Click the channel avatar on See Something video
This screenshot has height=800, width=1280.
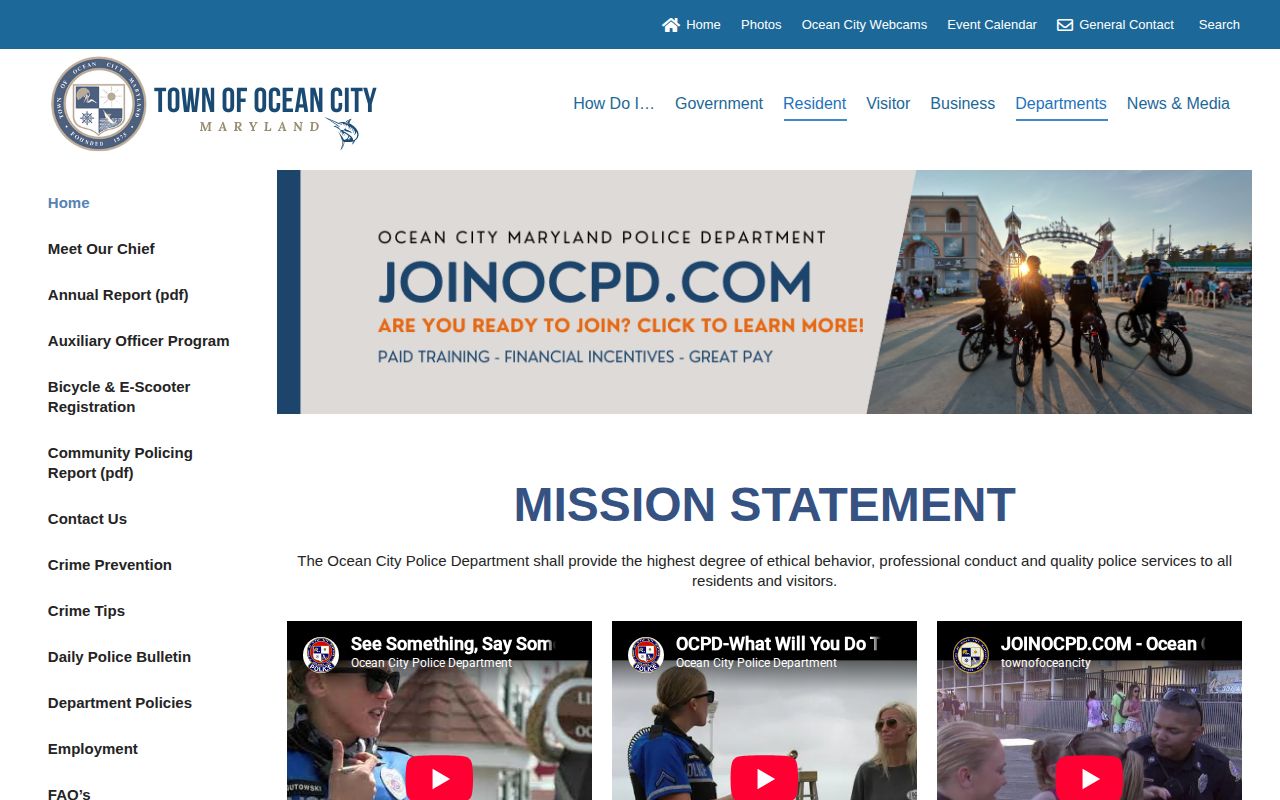coord(321,654)
